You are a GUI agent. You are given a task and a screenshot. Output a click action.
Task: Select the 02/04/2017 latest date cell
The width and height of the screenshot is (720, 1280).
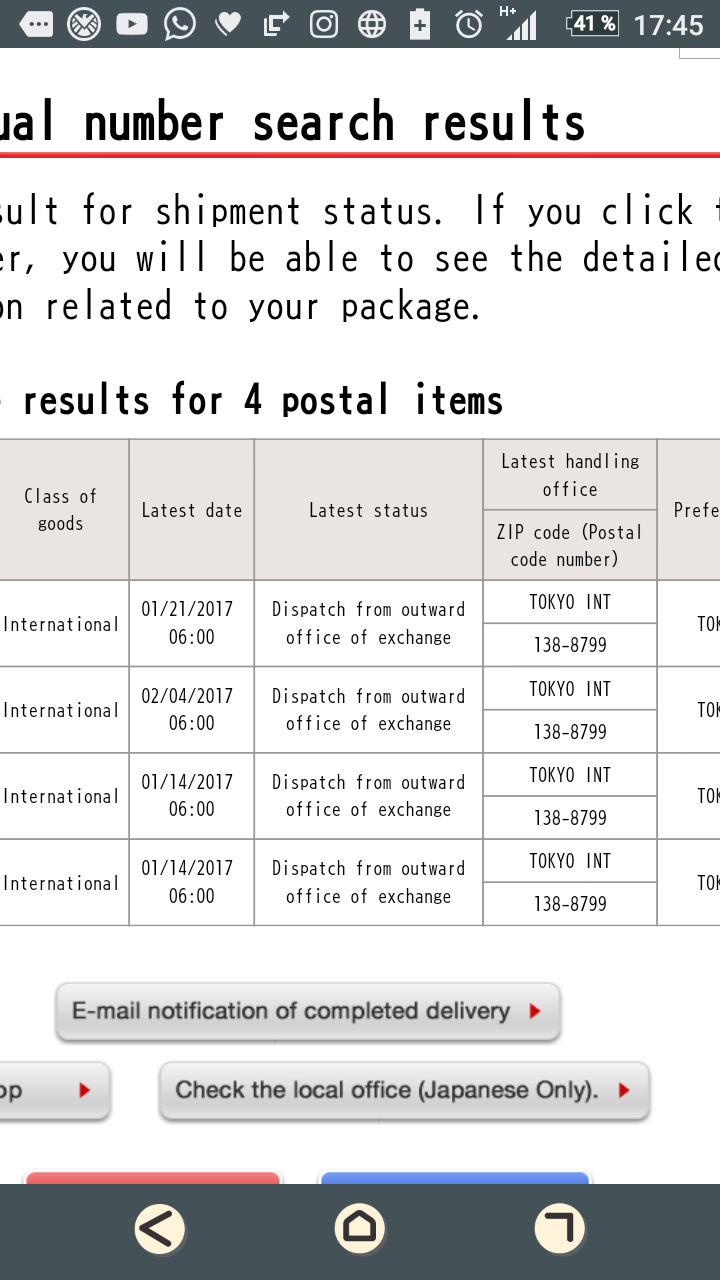[192, 710]
